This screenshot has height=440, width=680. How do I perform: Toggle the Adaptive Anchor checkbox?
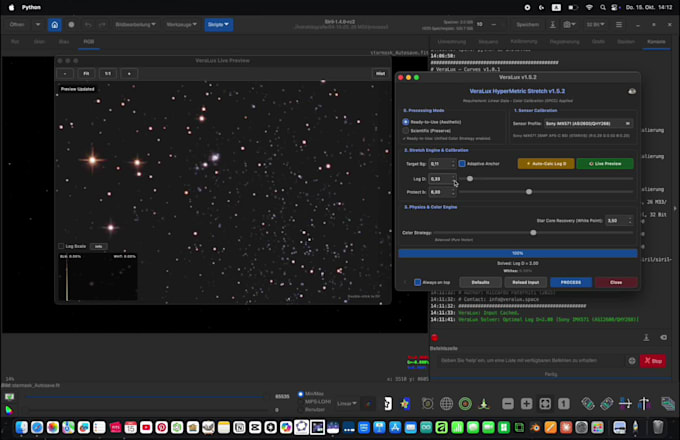point(462,163)
